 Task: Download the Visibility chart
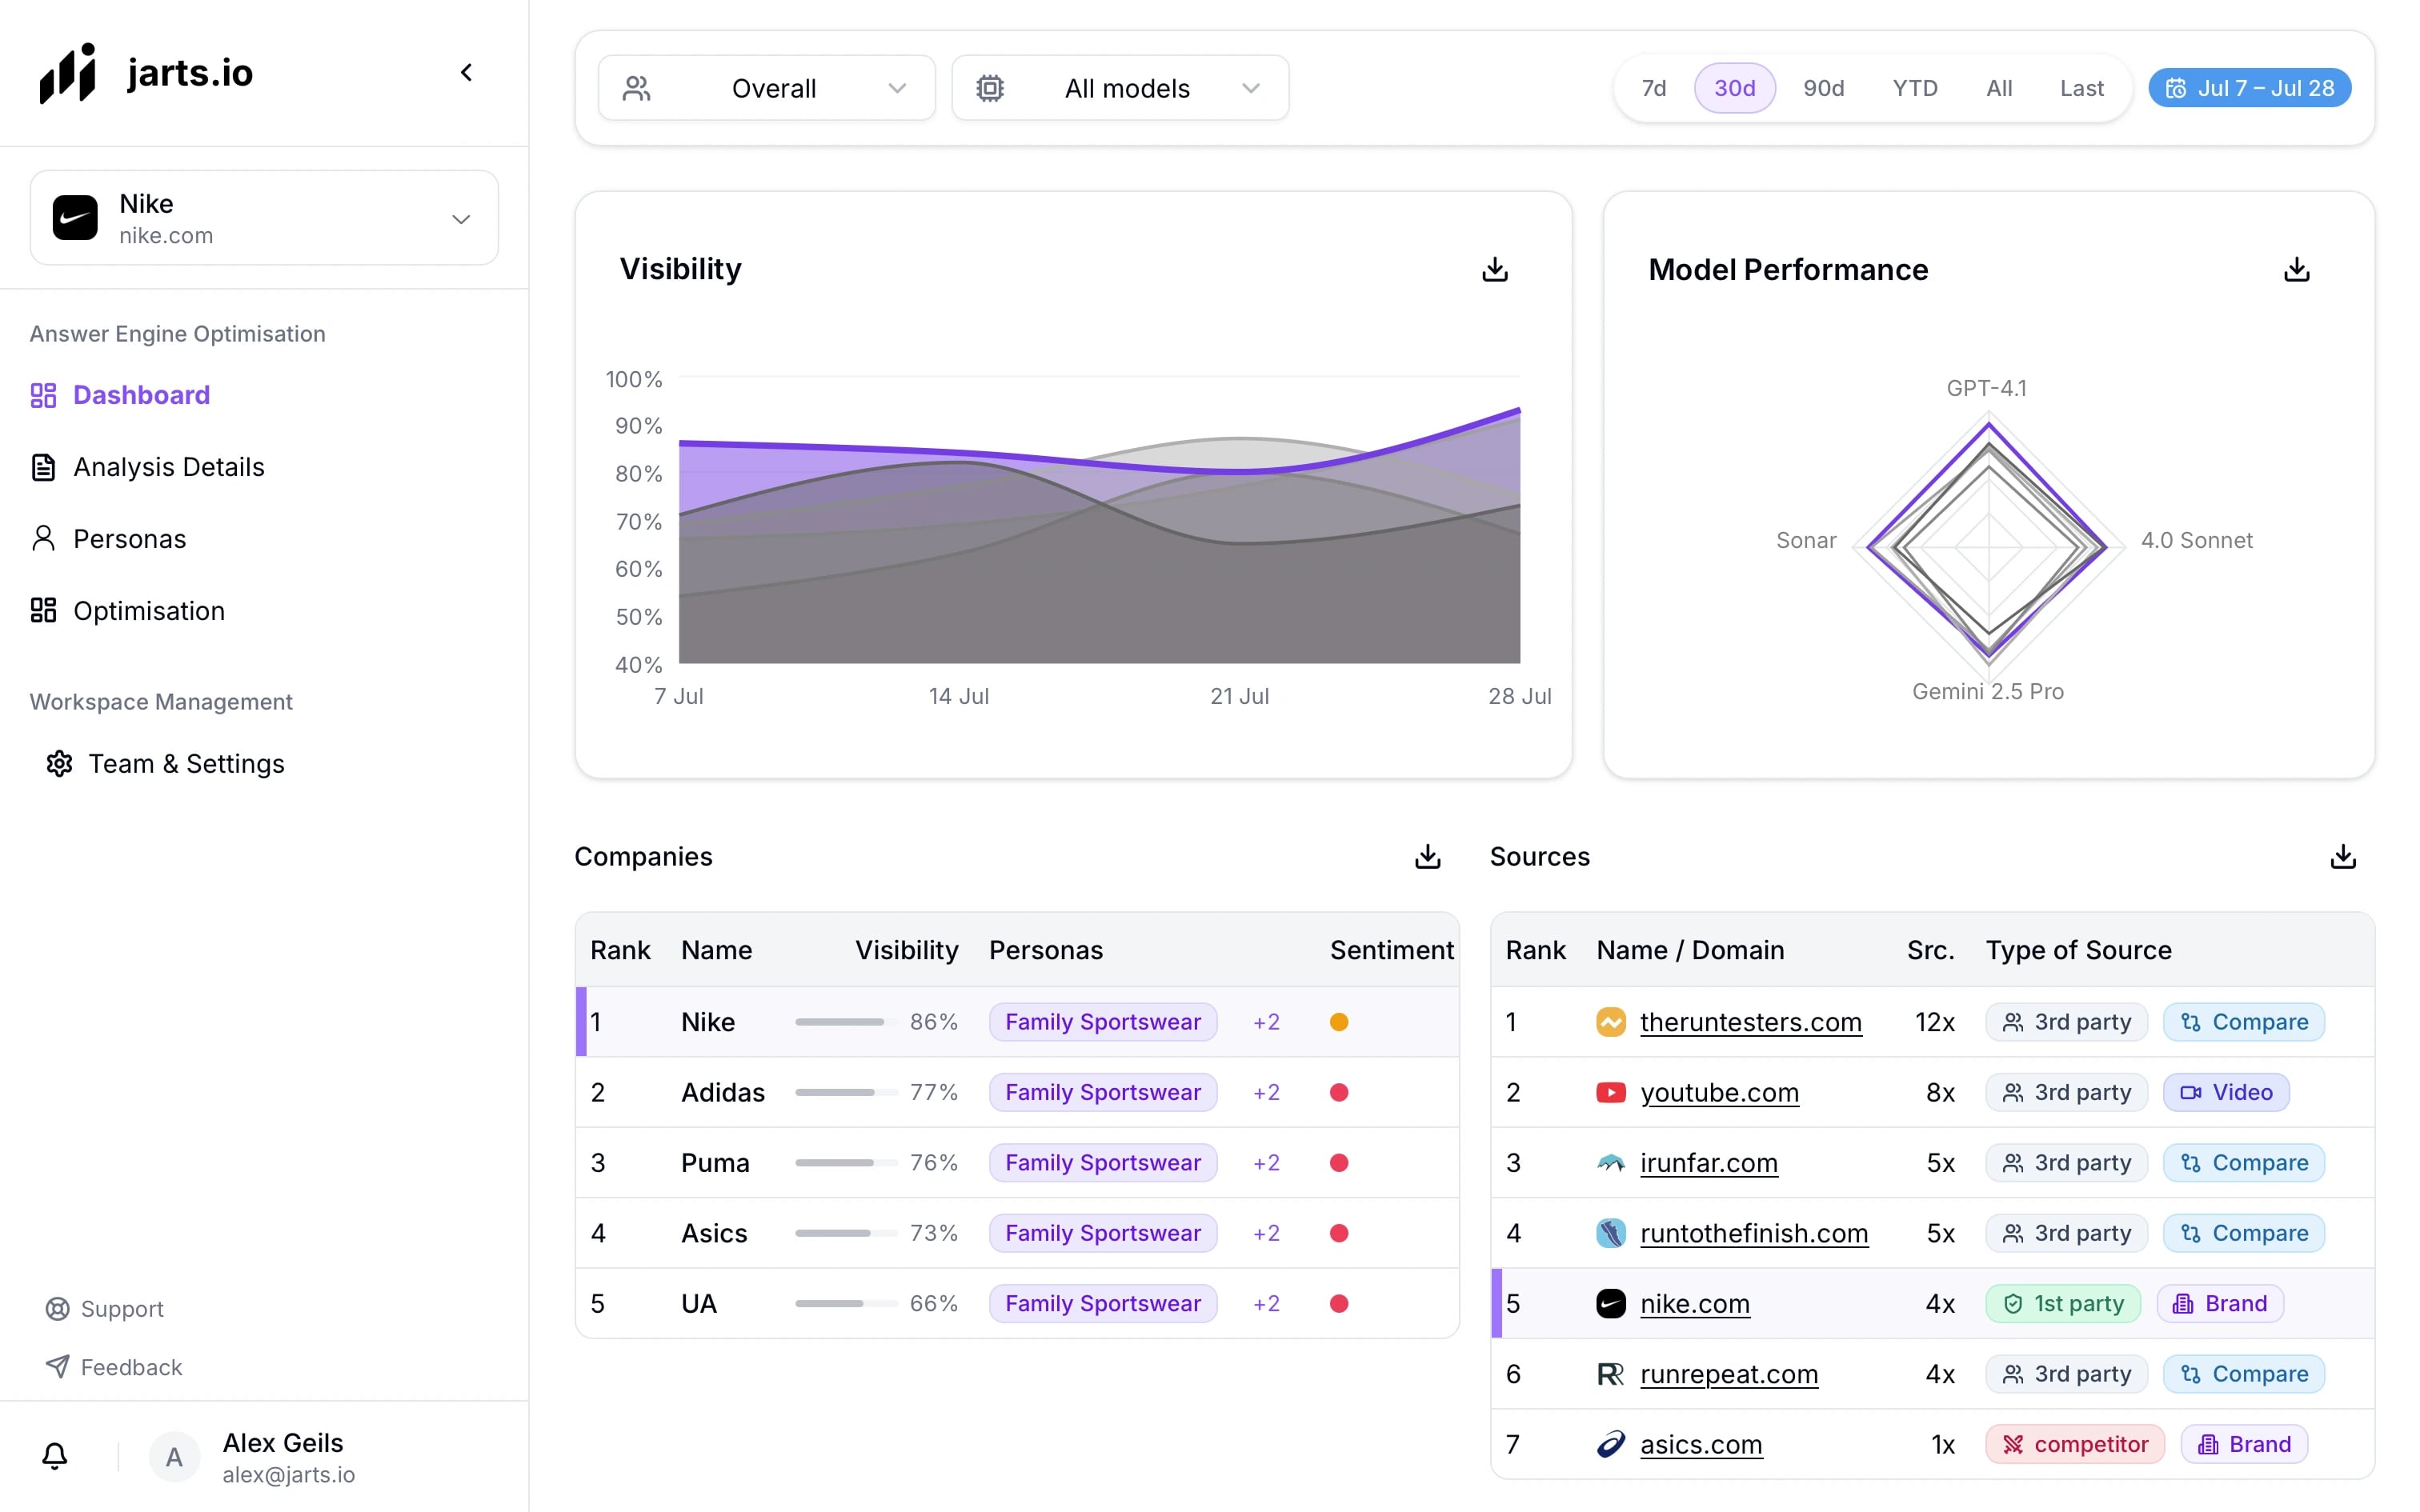pyautogui.click(x=1495, y=269)
